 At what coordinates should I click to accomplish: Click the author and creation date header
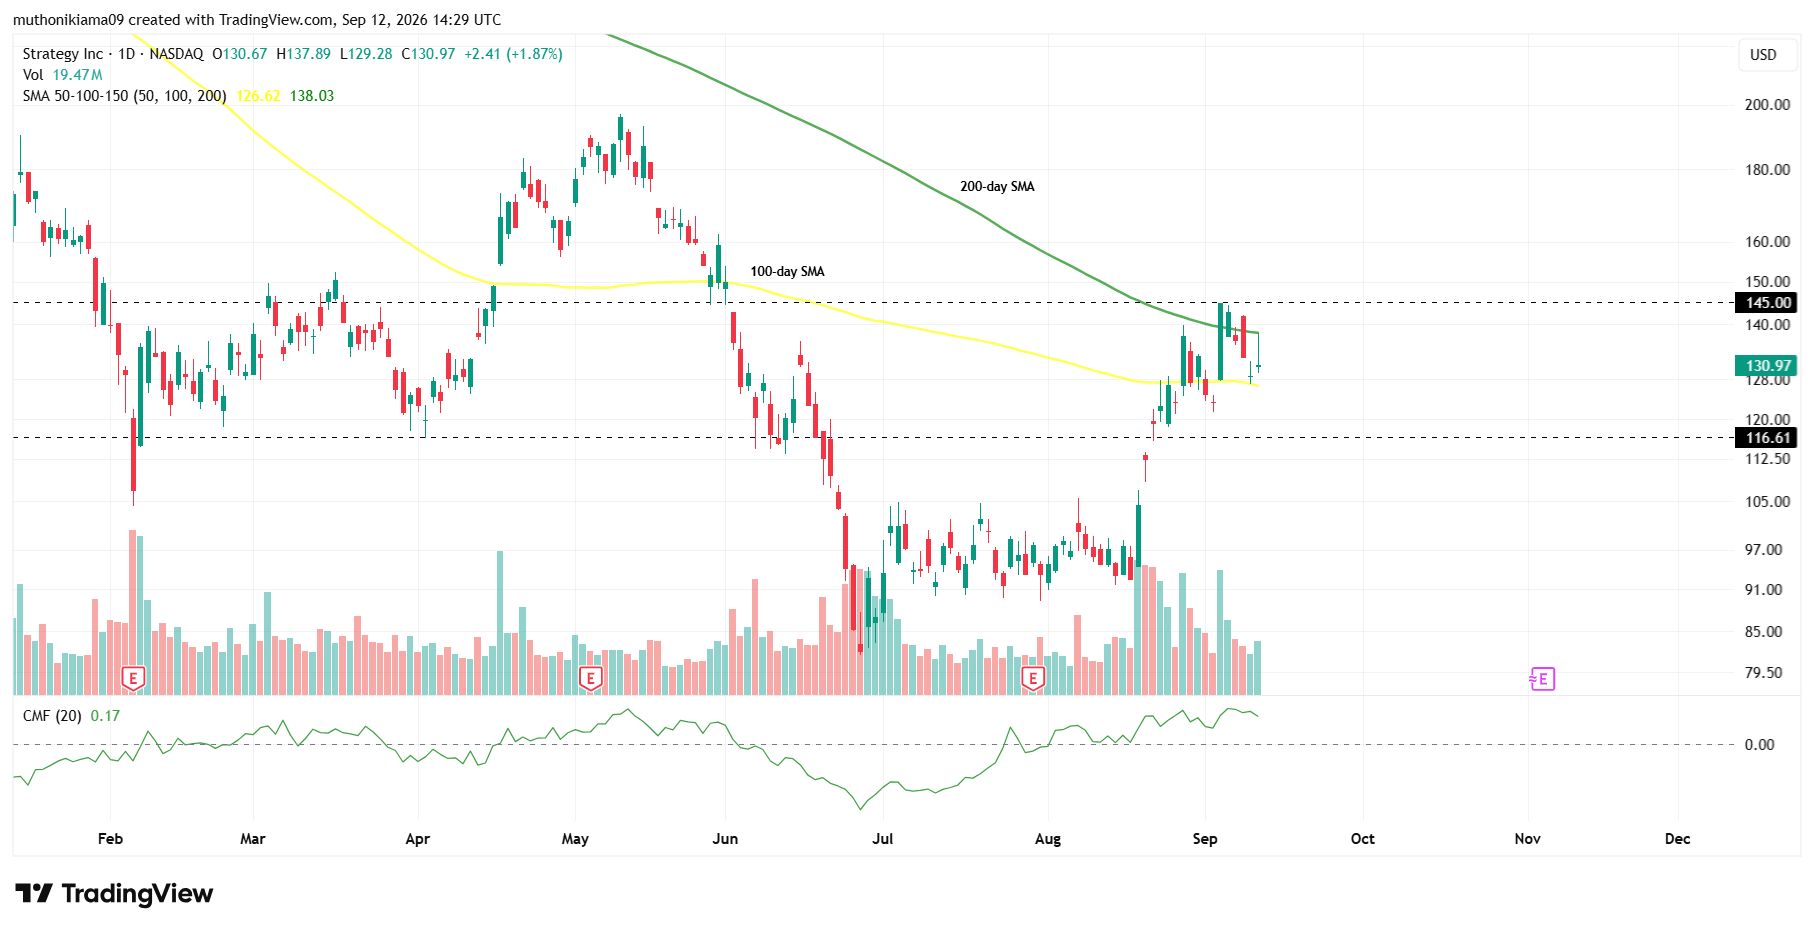(x=257, y=20)
